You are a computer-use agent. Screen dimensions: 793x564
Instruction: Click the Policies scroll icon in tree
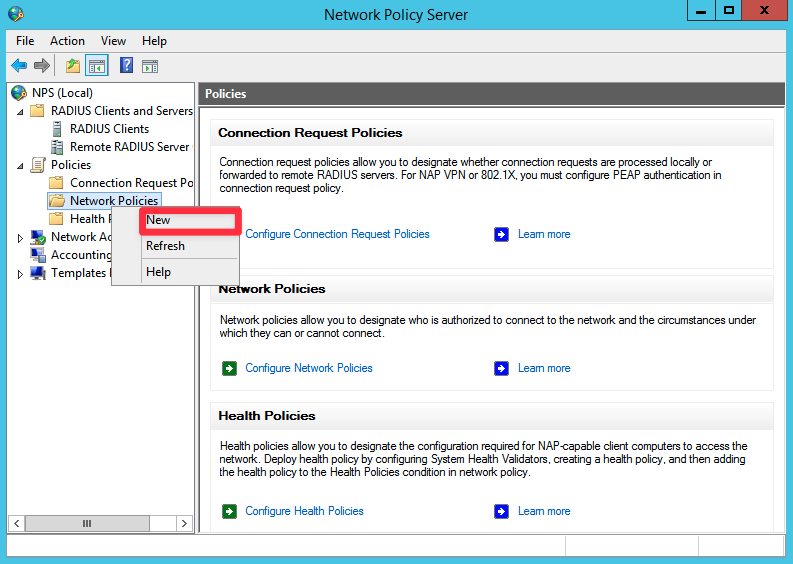tap(38, 165)
